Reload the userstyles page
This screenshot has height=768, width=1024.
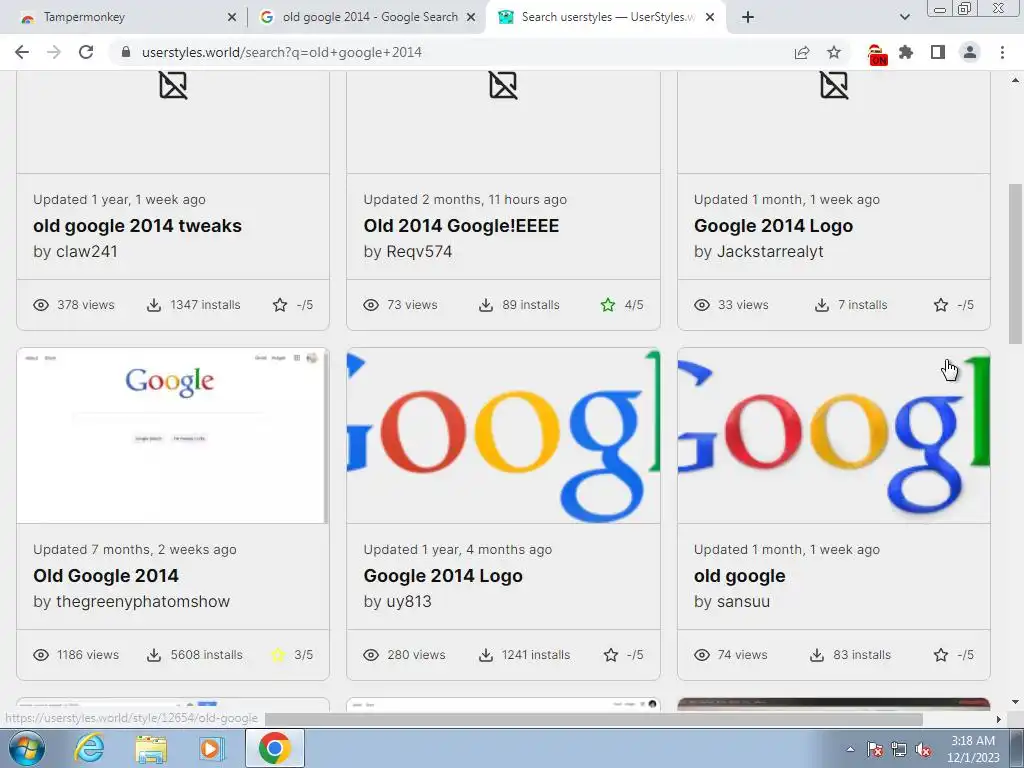(x=86, y=52)
